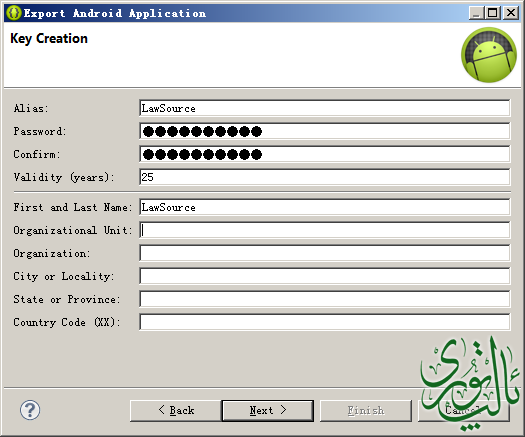Screen dimensions: 525x437
Task: Click the Eclipse icon in title bar
Action: pyautogui.click(x=14, y=13)
